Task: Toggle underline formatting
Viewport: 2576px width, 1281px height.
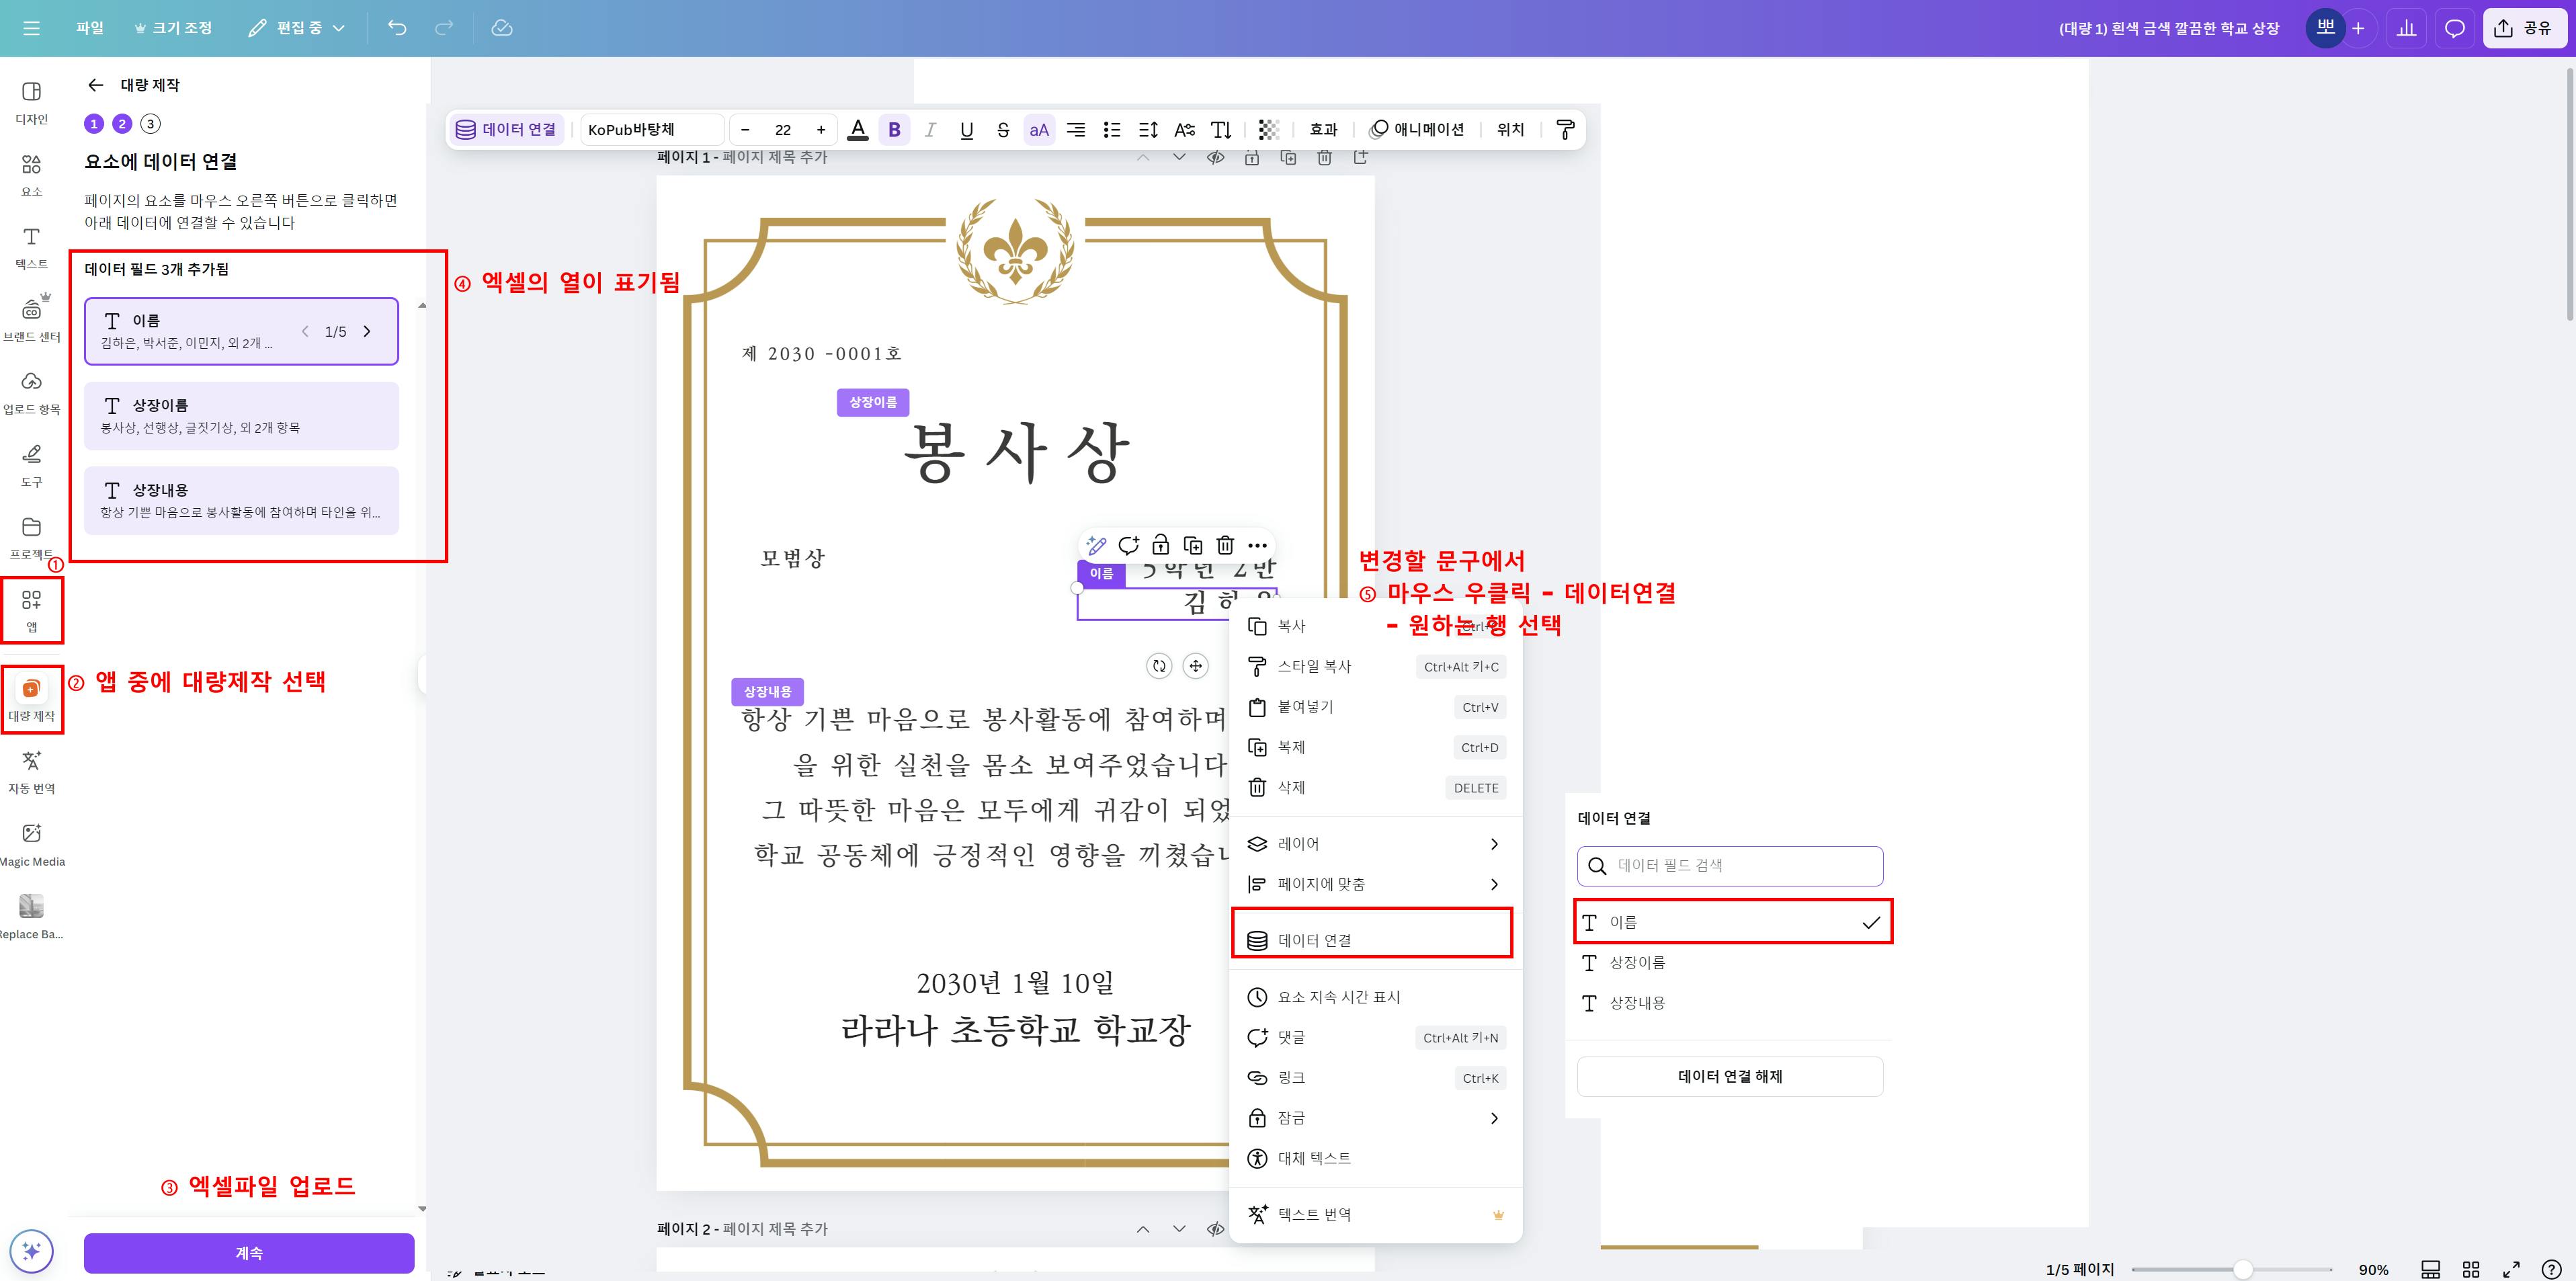Action: pyautogui.click(x=966, y=130)
